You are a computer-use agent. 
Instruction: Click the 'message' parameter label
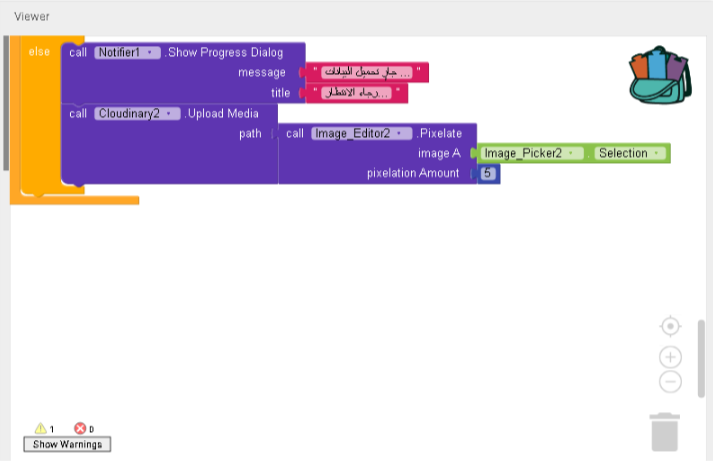(261, 73)
